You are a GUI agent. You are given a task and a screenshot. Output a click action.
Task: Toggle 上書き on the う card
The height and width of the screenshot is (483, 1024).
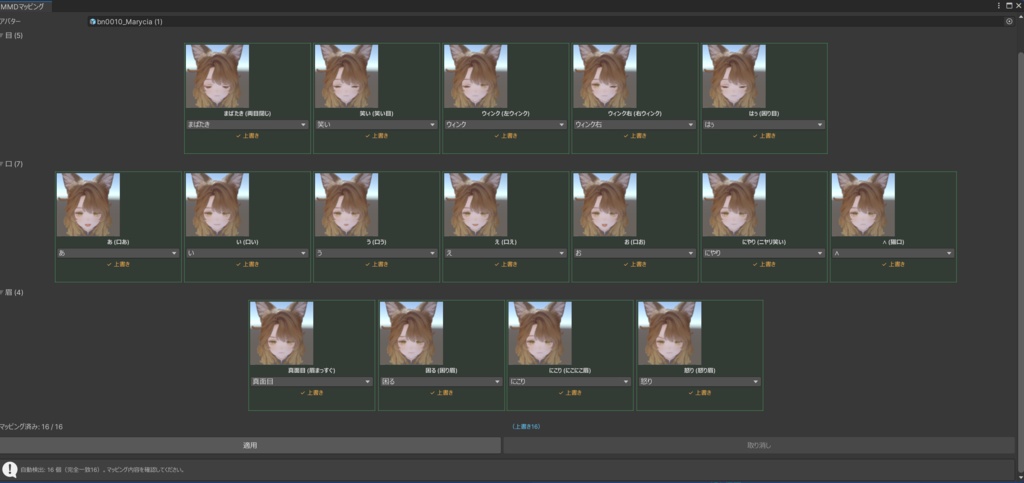377,264
